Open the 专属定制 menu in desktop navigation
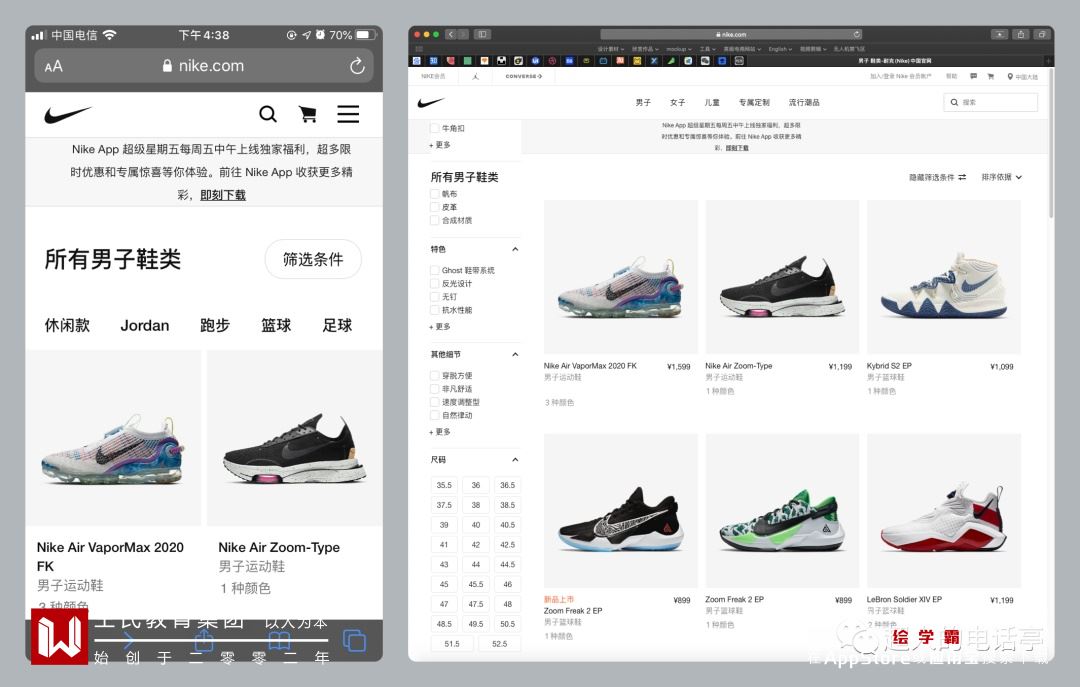1080x687 pixels. point(754,103)
